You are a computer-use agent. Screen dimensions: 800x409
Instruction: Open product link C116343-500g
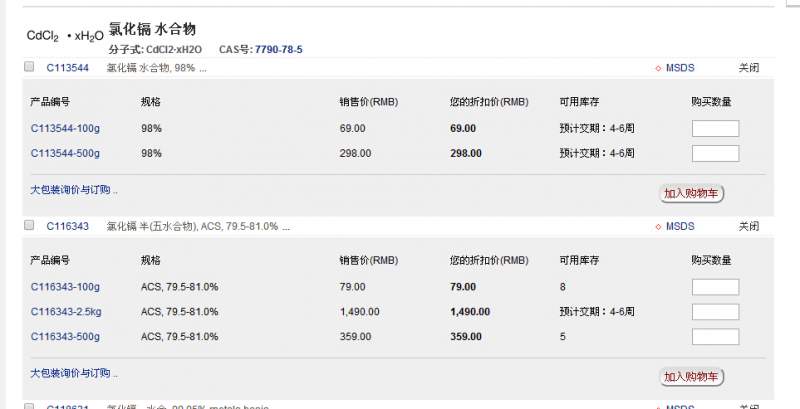tap(65, 337)
